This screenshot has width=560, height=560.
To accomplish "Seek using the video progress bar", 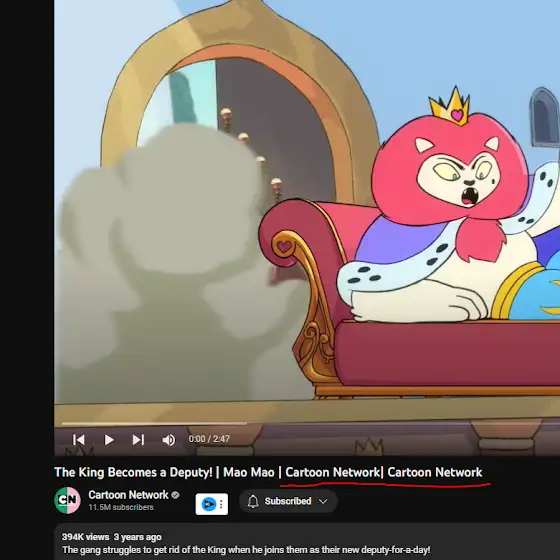I will (x=307, y=424).
